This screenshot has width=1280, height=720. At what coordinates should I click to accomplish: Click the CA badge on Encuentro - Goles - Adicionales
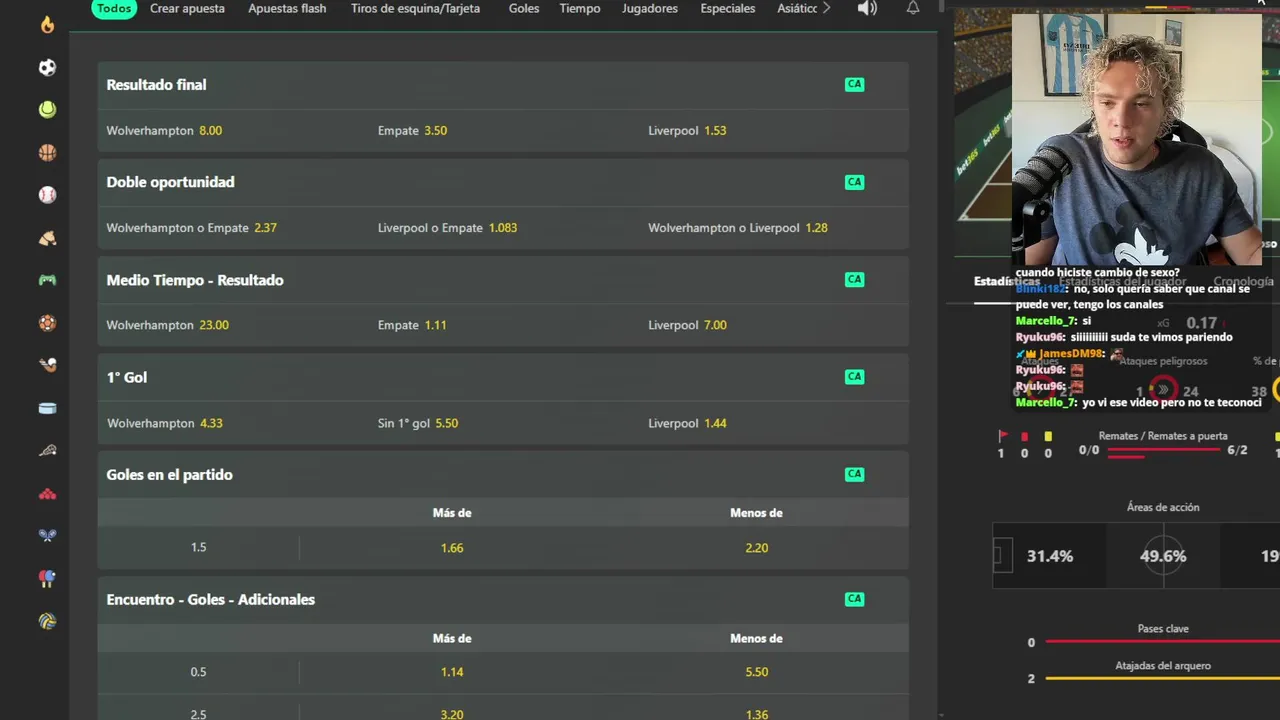click(x=854, y=599)
